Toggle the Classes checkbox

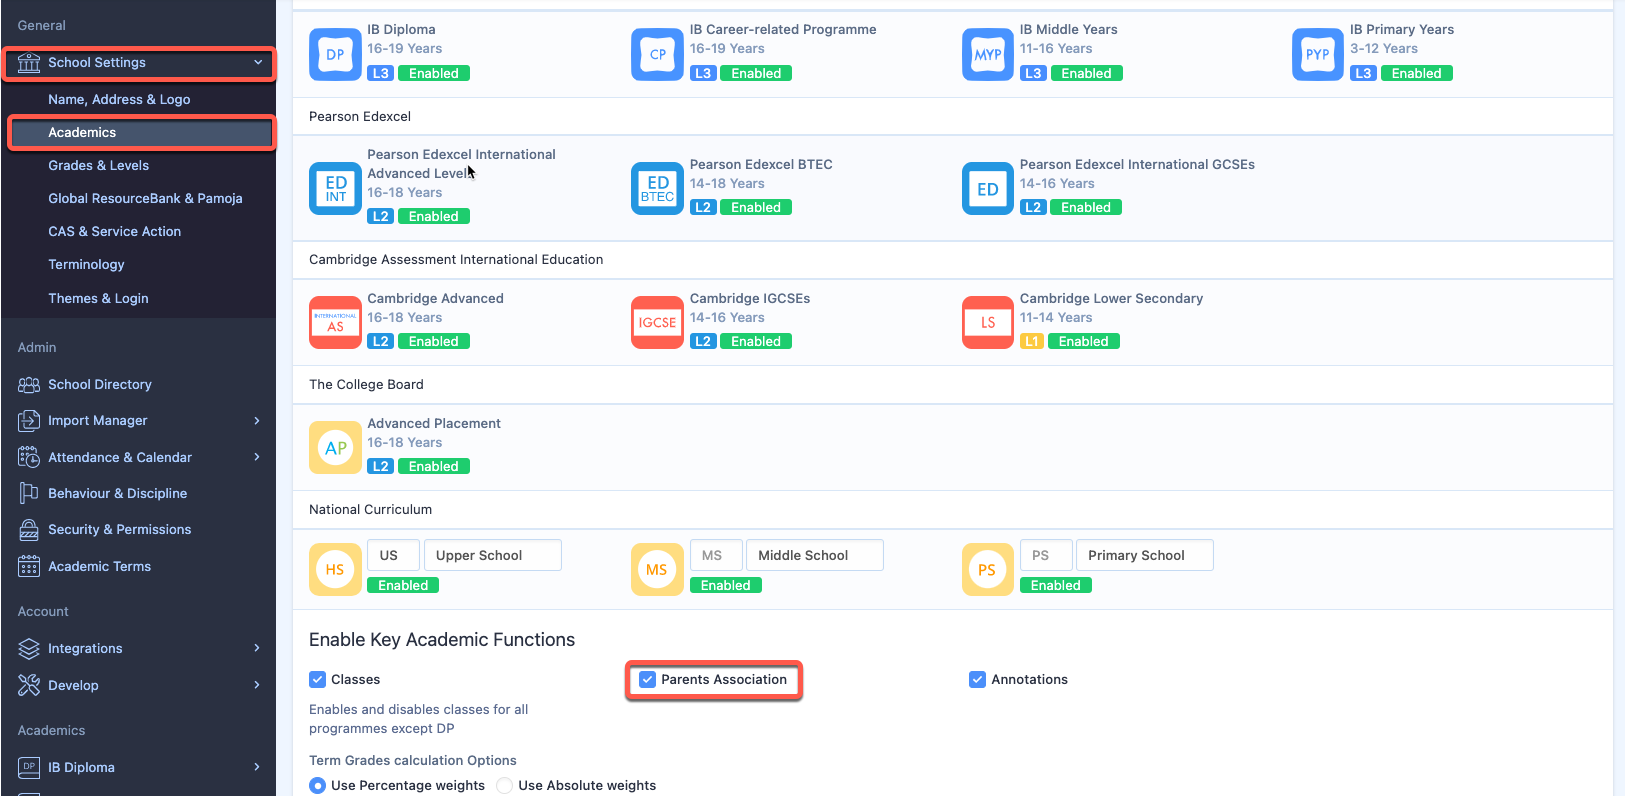click(317, 680)
